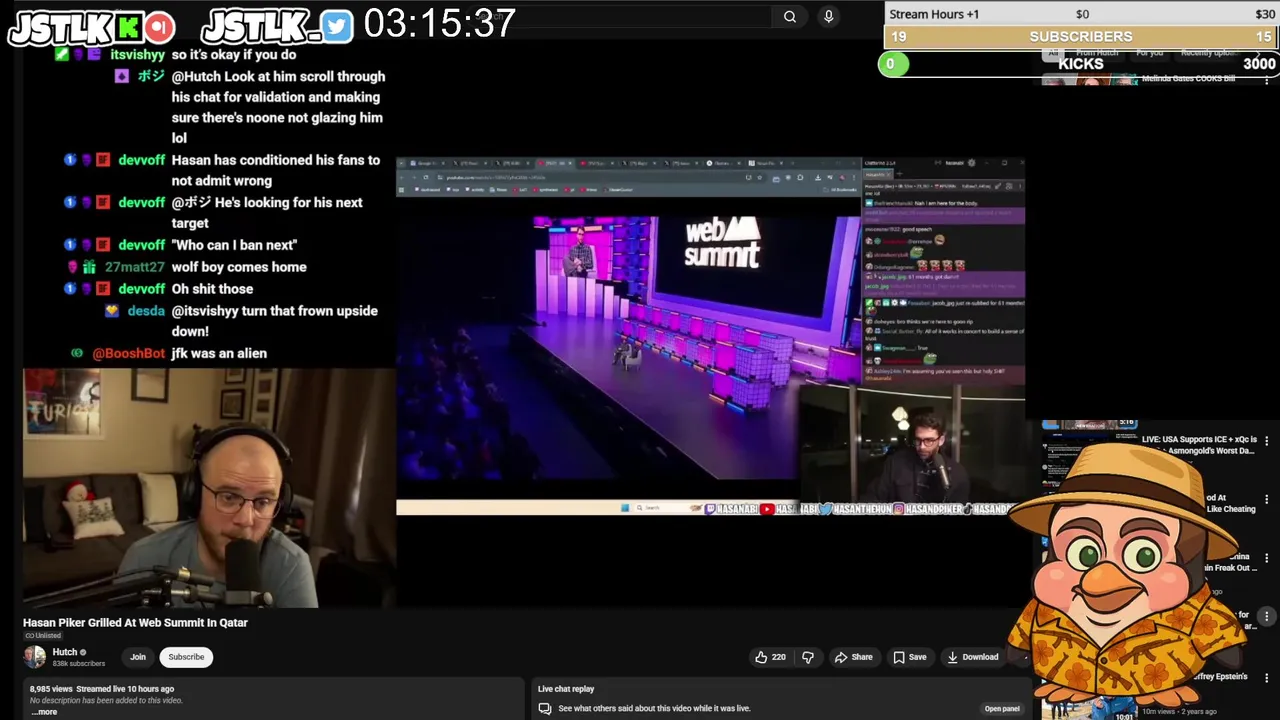The width and height of the screenshot is (1280, 720).
Task: Click the web summit video player
Action: point(710,336)
